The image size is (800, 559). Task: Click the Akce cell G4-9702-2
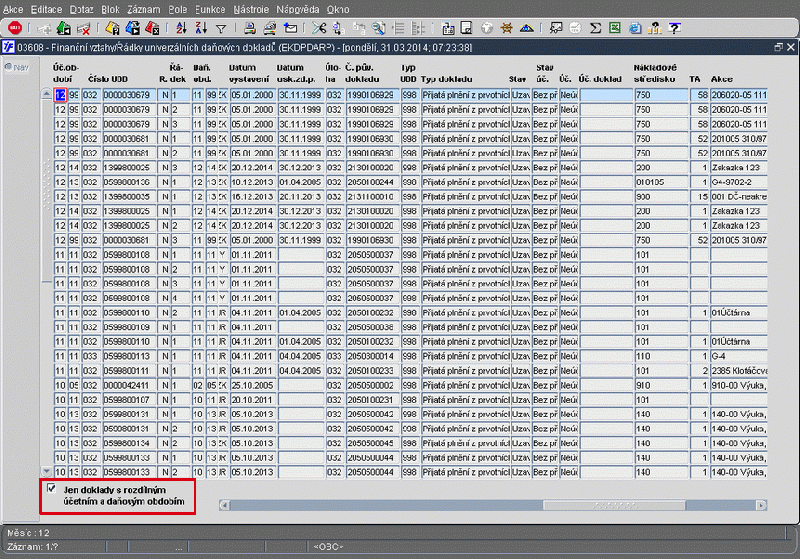pos(739,182)
